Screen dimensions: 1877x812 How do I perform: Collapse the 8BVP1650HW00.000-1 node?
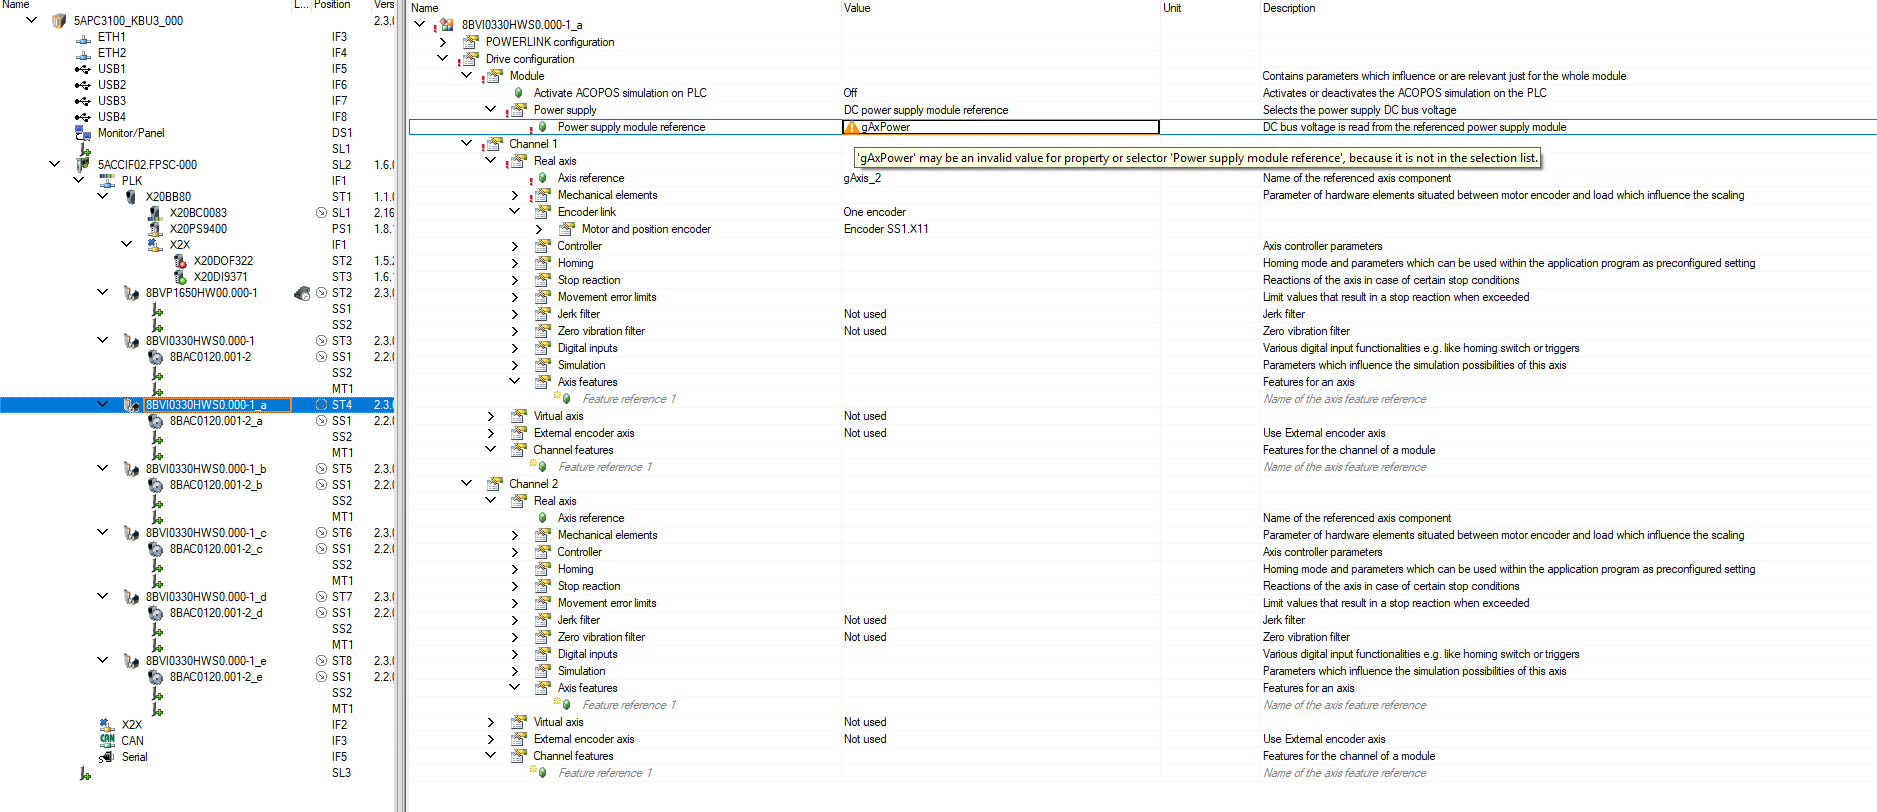103,292
